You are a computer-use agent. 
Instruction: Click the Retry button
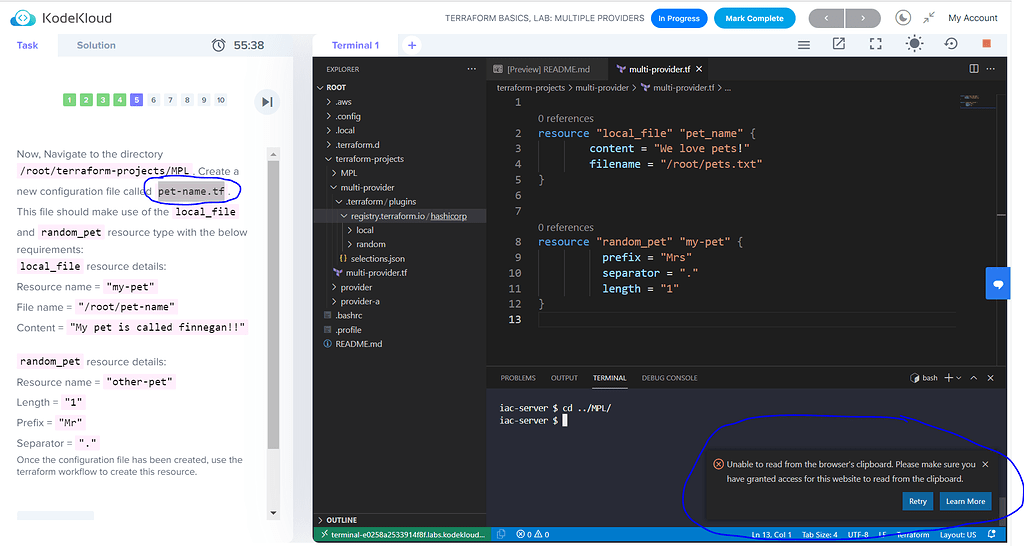point(917,501)
